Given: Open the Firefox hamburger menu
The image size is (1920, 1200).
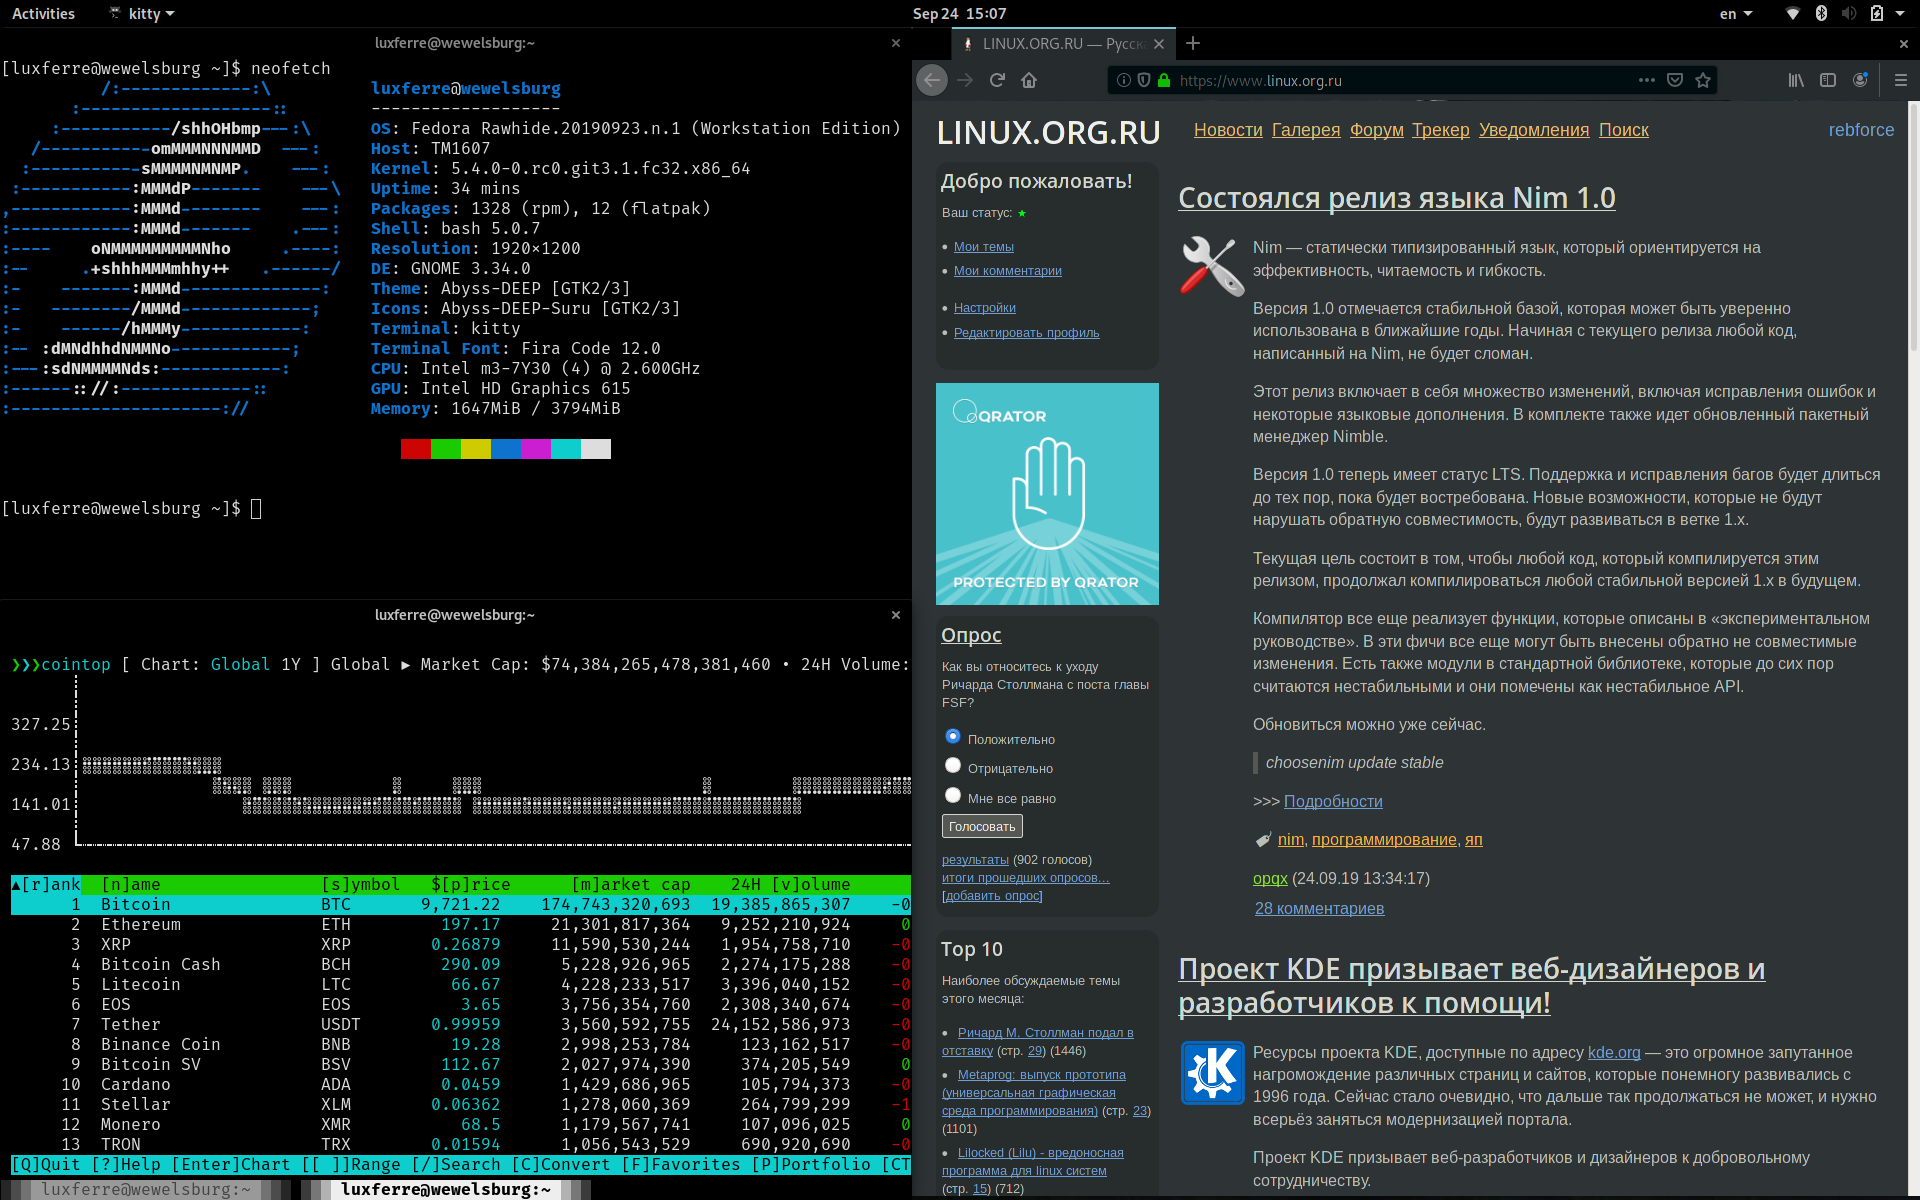Looking at the screenshot, I should coord(1901,80).
